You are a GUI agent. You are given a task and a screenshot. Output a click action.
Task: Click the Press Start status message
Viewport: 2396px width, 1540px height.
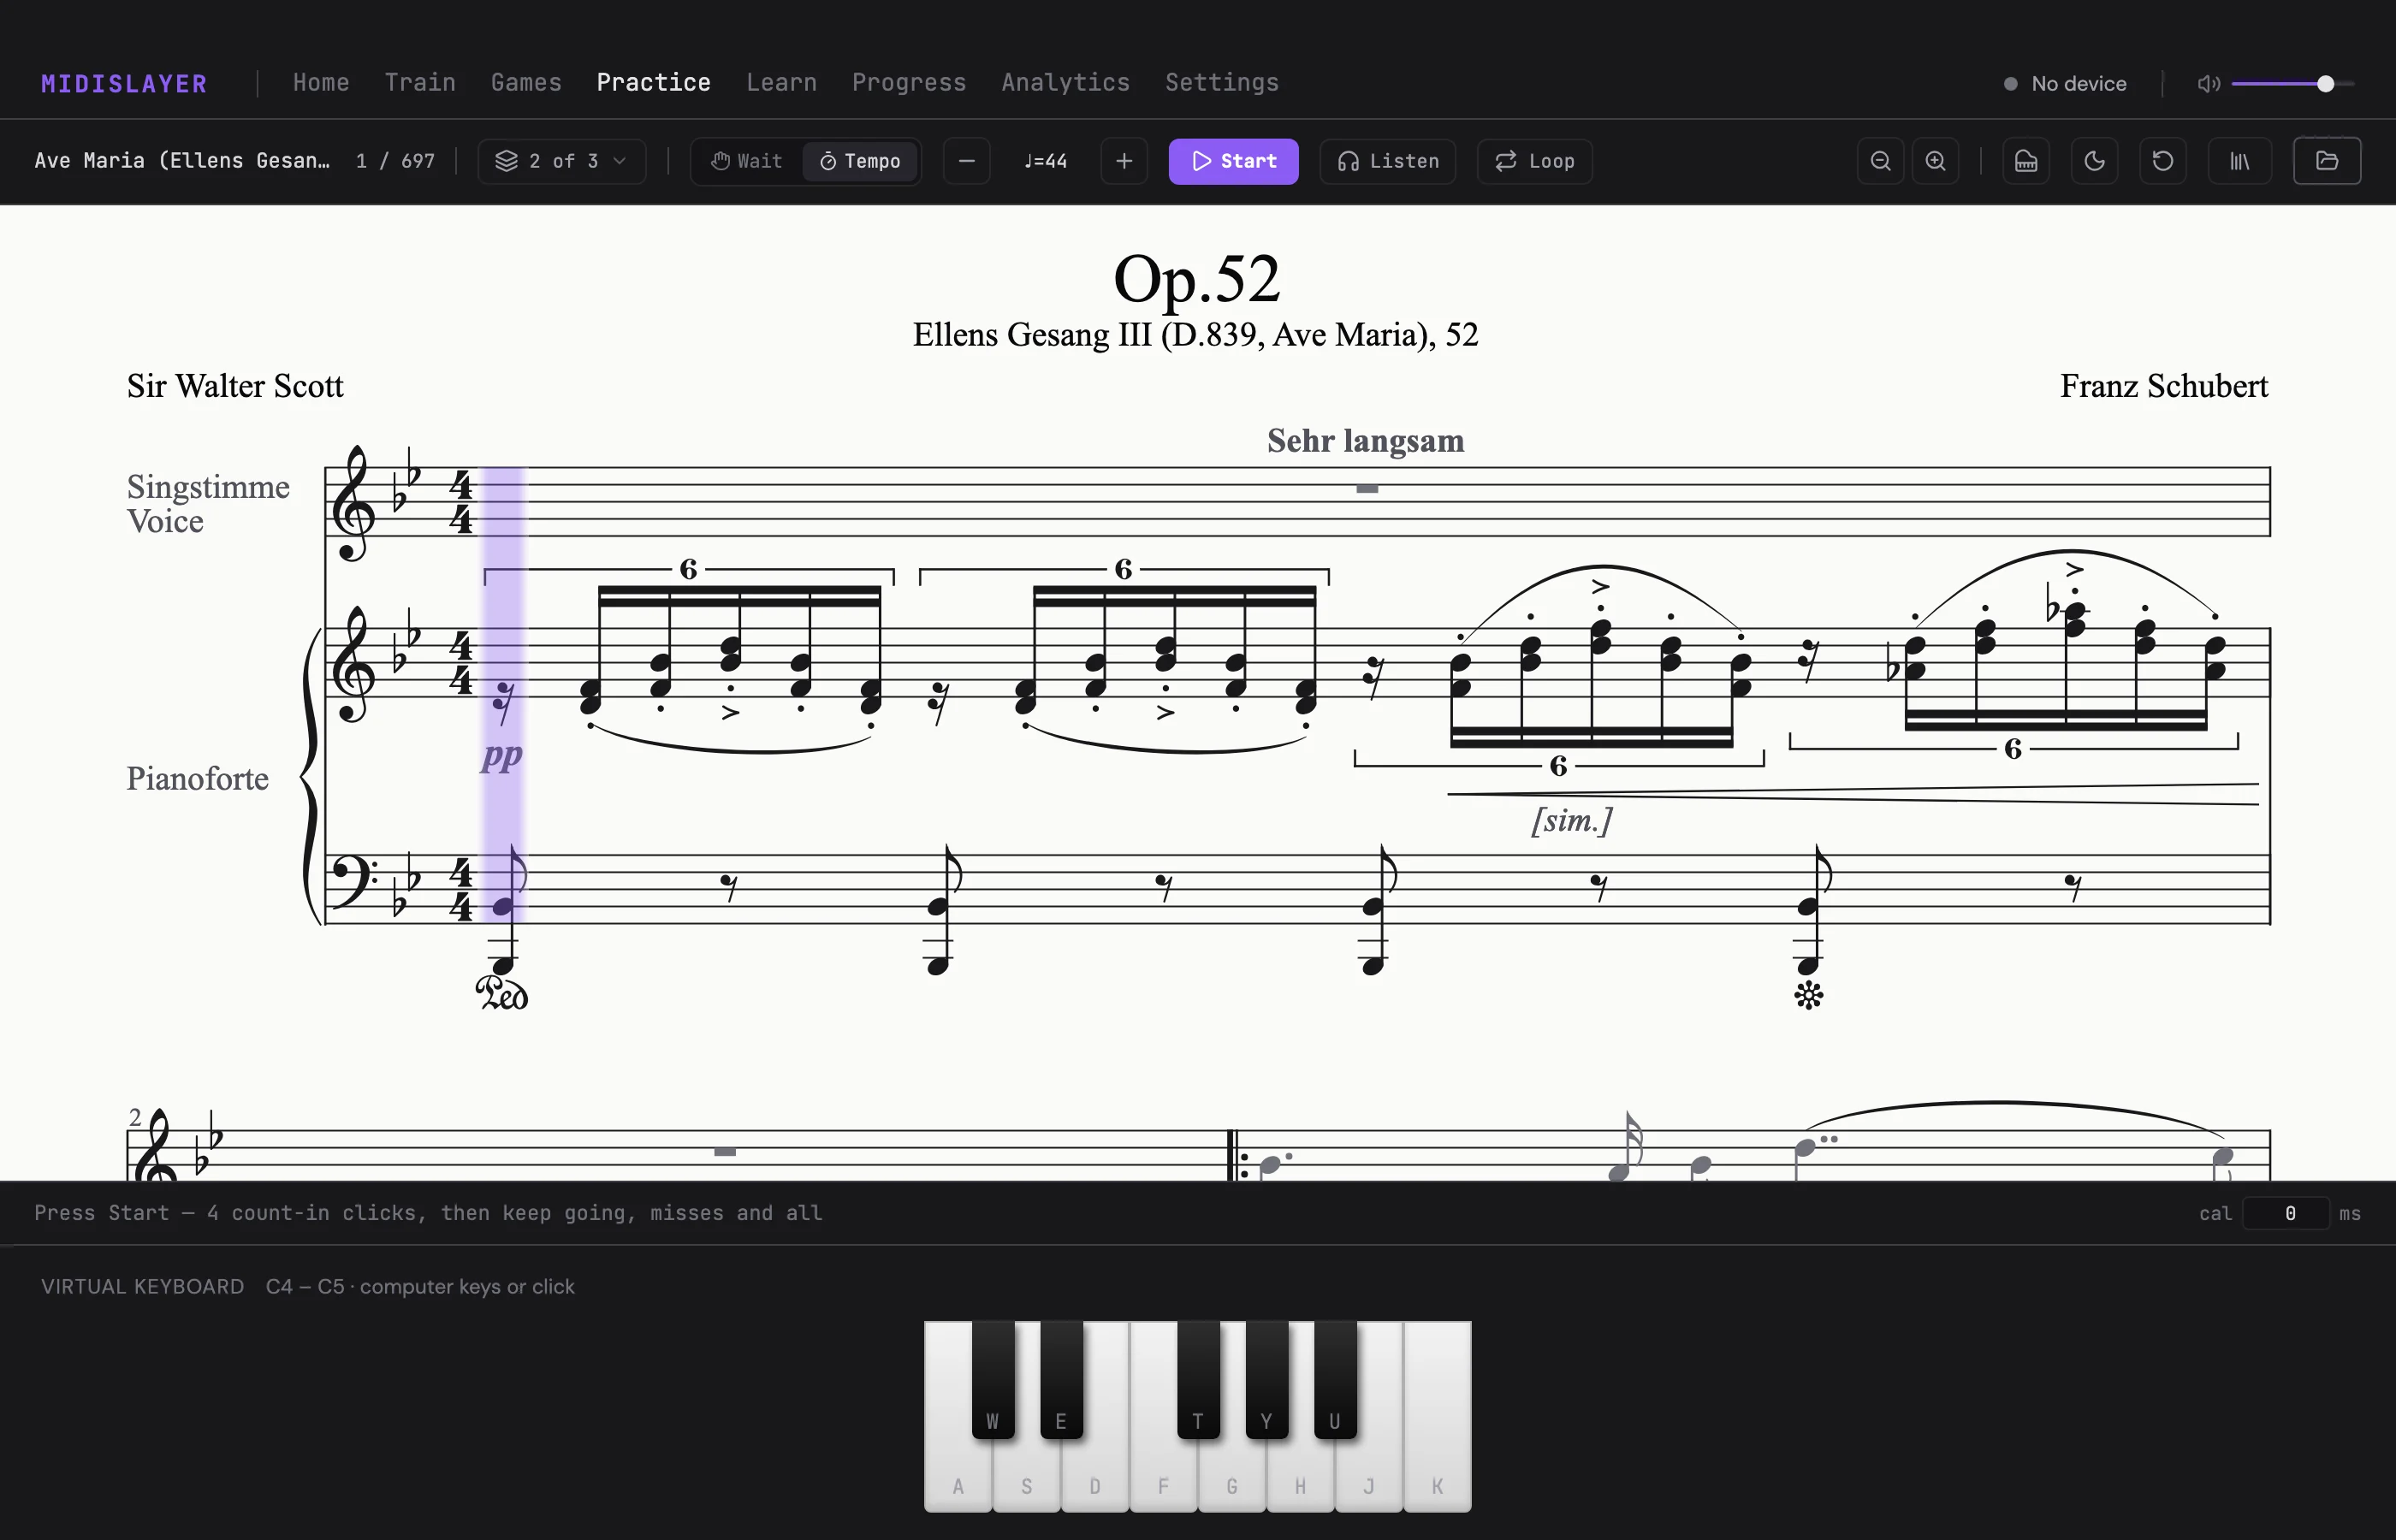pos(428,1213)
